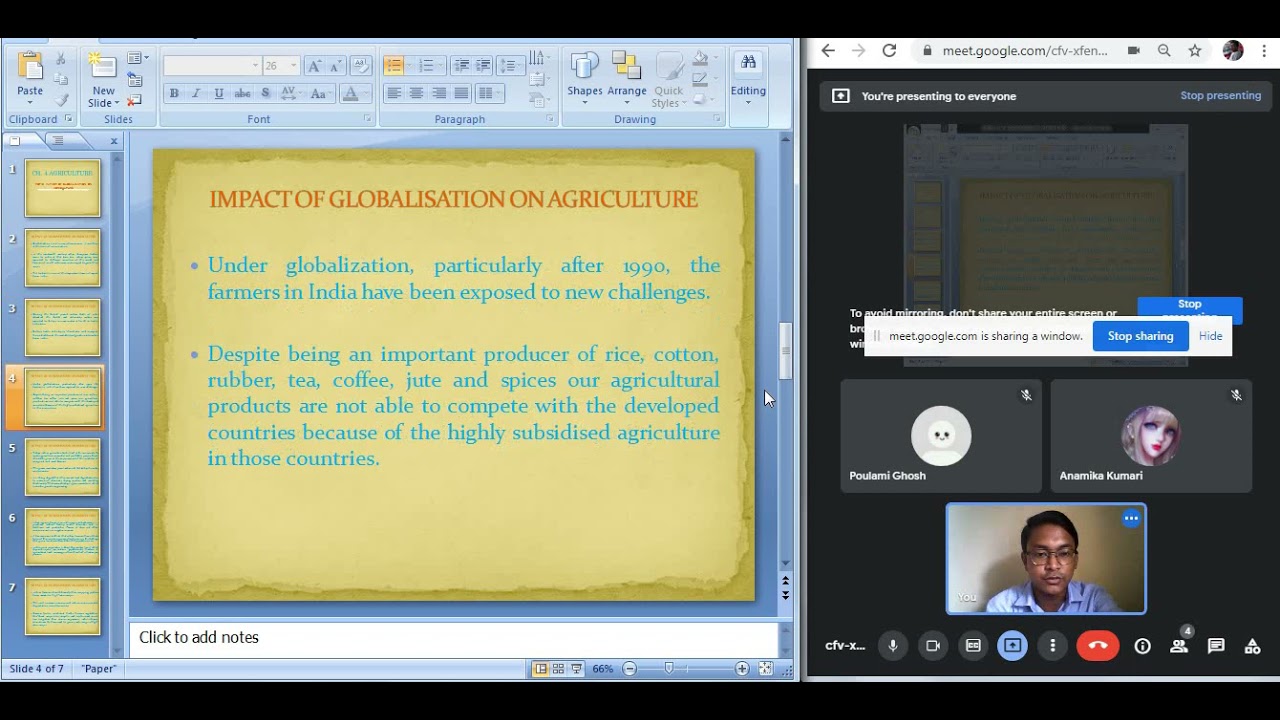This screenshot has height=720, width=1280.
Task: Switch to the Outline tab in thumbnail pane
Action: (x=58, y=141)
